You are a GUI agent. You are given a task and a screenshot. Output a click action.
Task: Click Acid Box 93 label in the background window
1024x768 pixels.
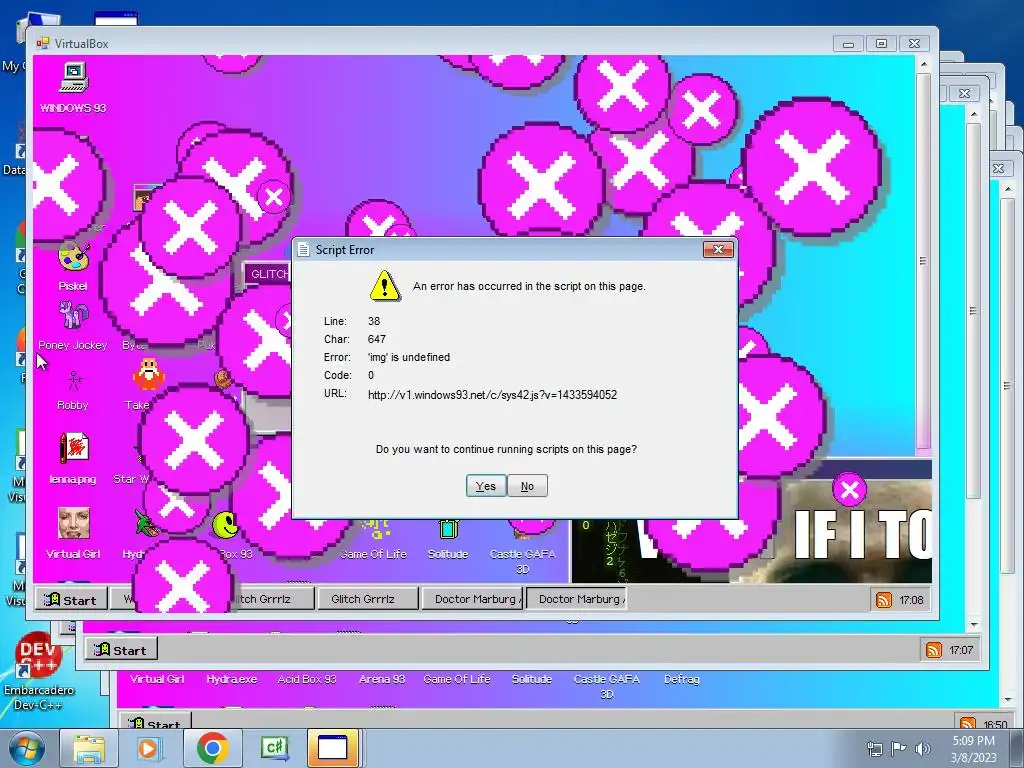[x=306, y=679]
